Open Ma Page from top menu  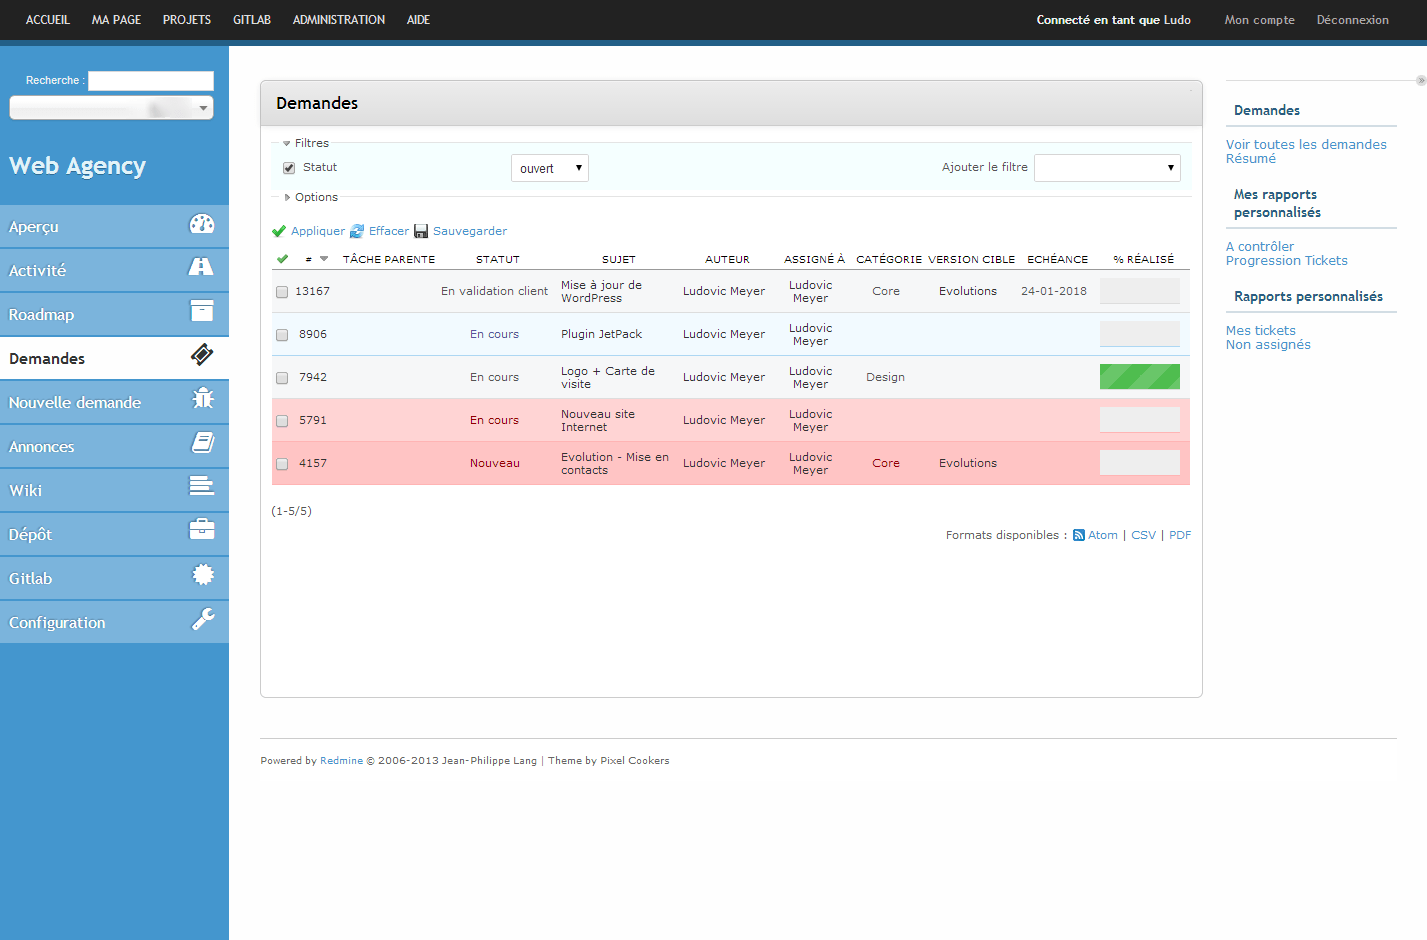pos(116,20)
